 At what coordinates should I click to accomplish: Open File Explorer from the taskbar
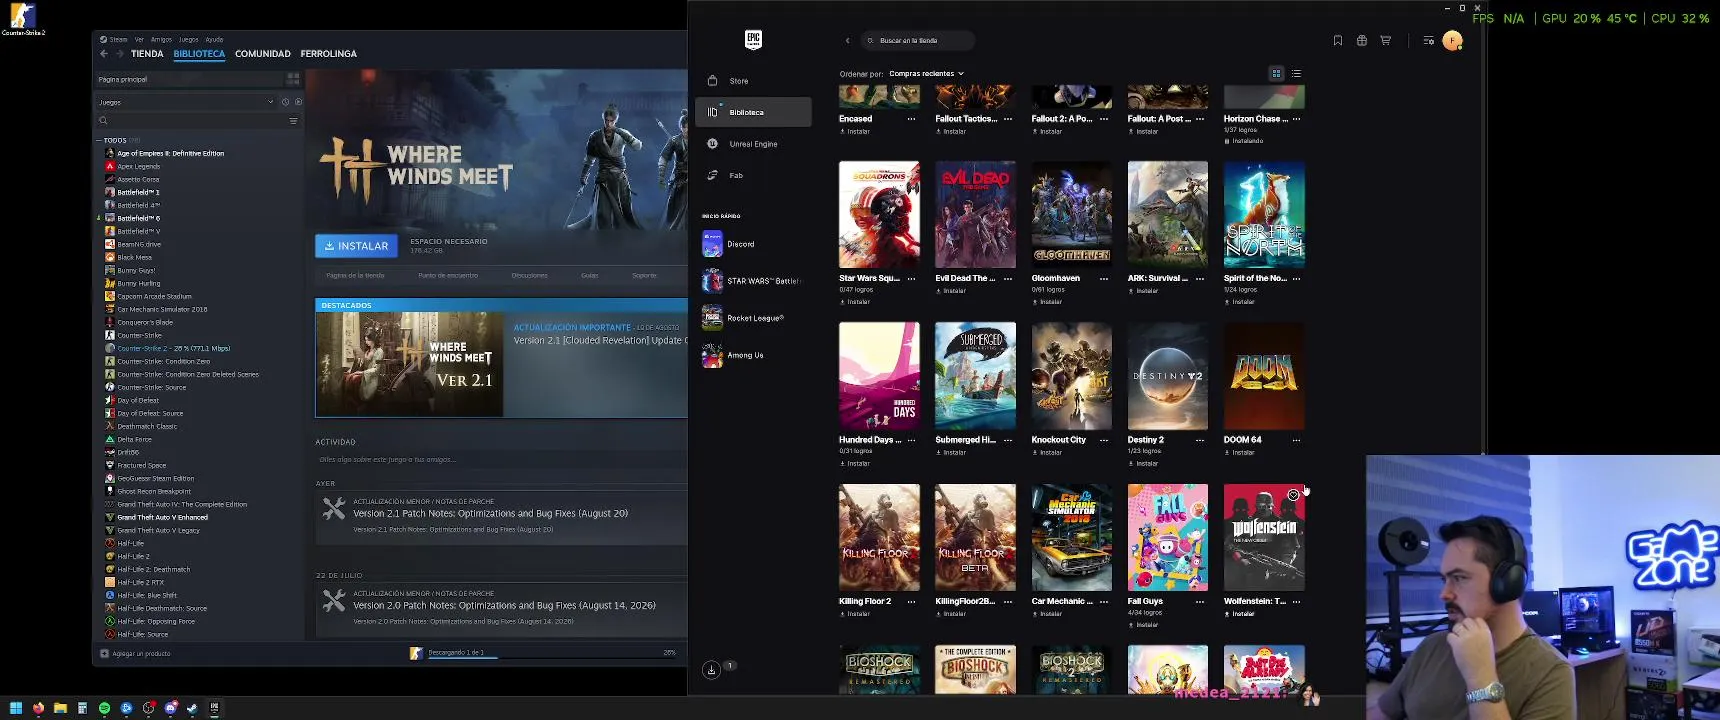point(60,708)
